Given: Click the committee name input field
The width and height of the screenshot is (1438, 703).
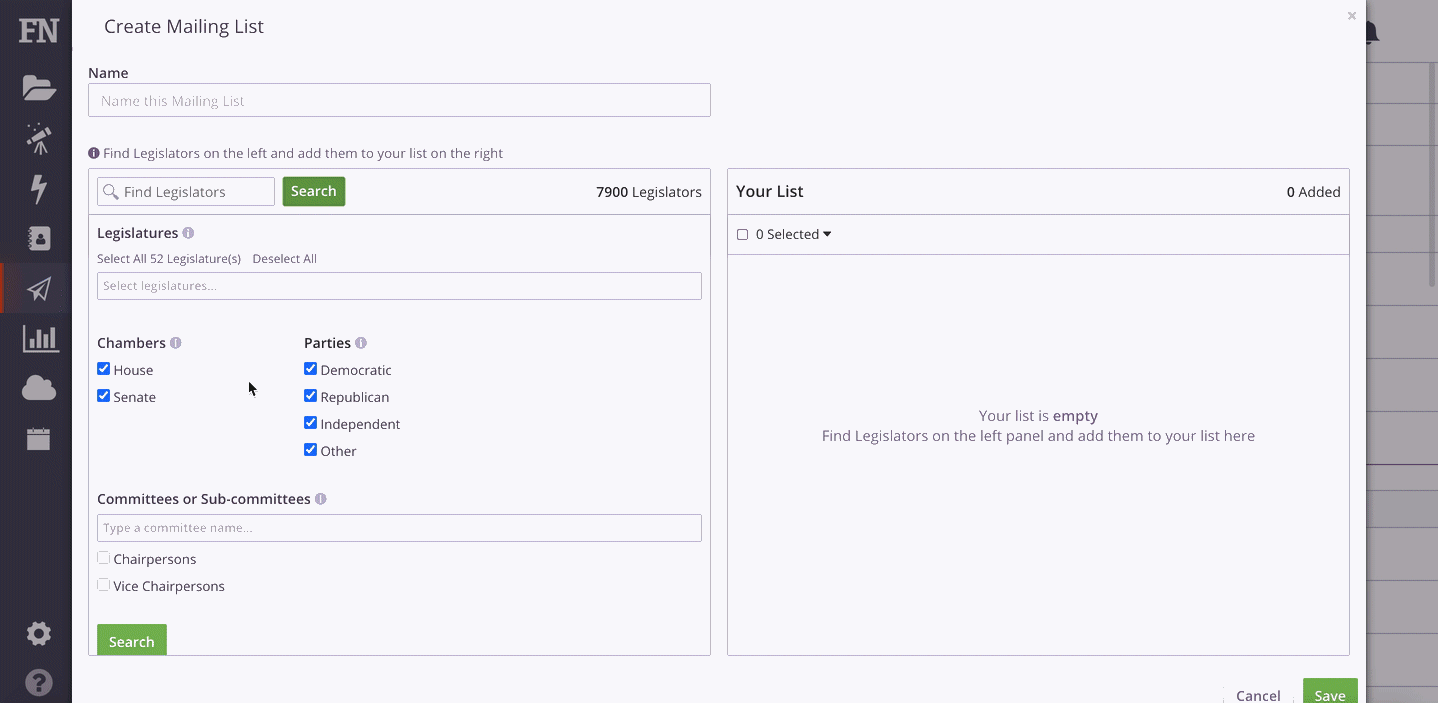Looking at the screenshot, I should [x=399, y=528].
